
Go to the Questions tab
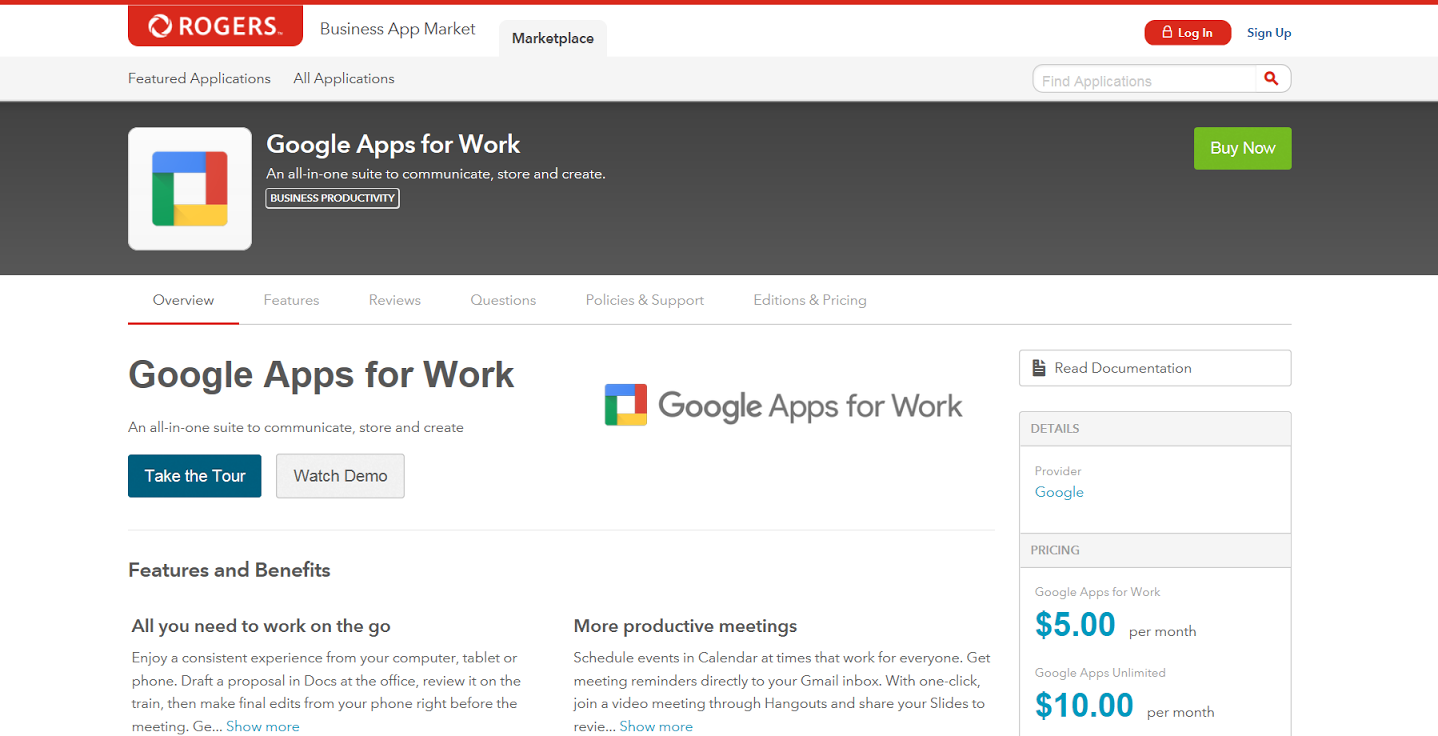pos(503,299)
